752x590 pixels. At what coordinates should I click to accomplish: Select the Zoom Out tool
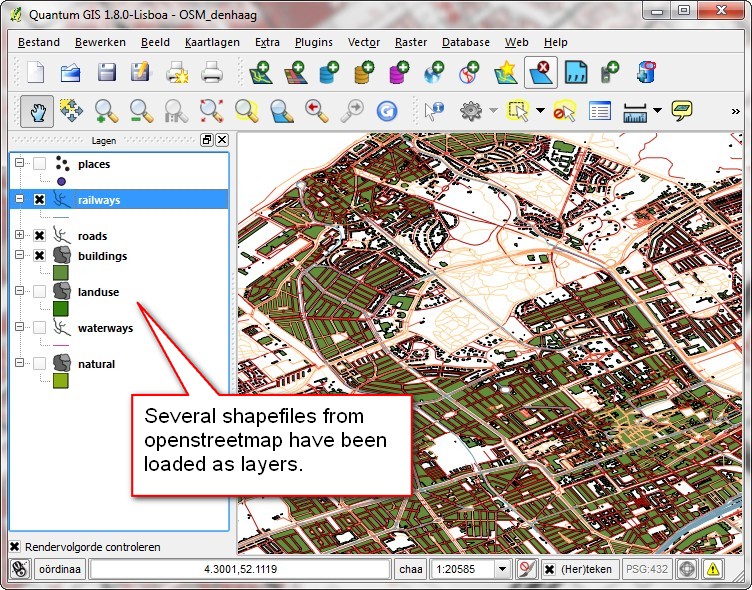(x=141, y=111)
